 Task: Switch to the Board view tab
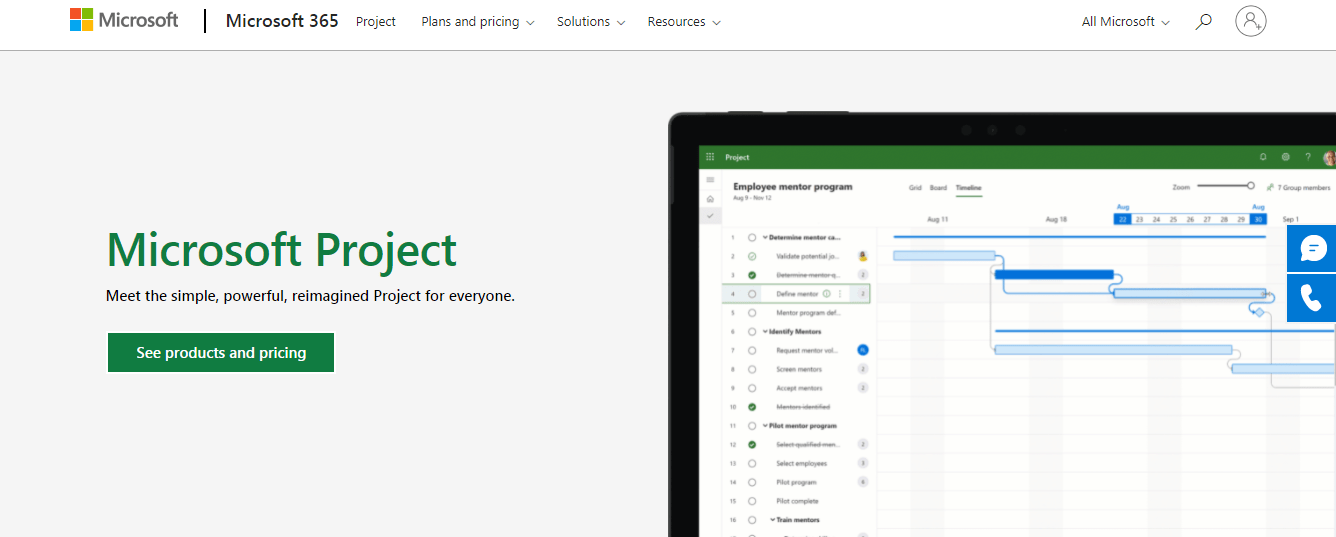(x=938, y=188)
